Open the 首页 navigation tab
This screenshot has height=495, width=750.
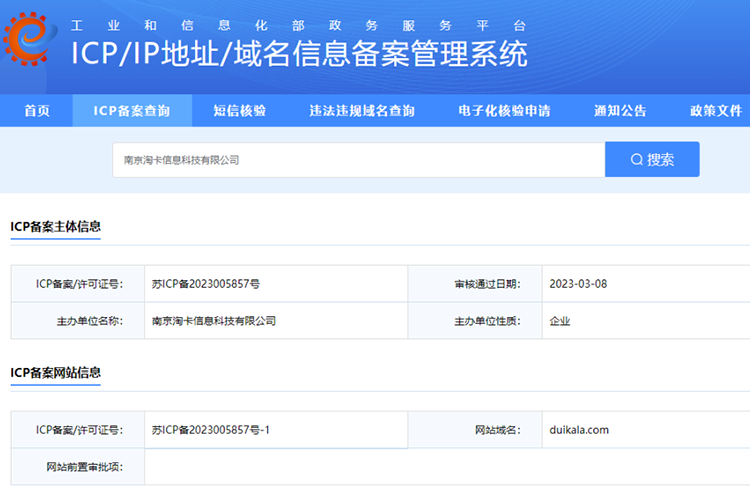37,110
